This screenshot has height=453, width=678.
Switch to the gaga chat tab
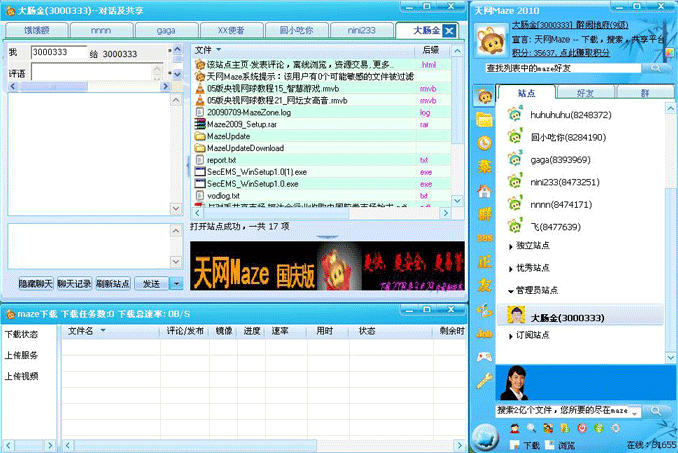(166, 31)
